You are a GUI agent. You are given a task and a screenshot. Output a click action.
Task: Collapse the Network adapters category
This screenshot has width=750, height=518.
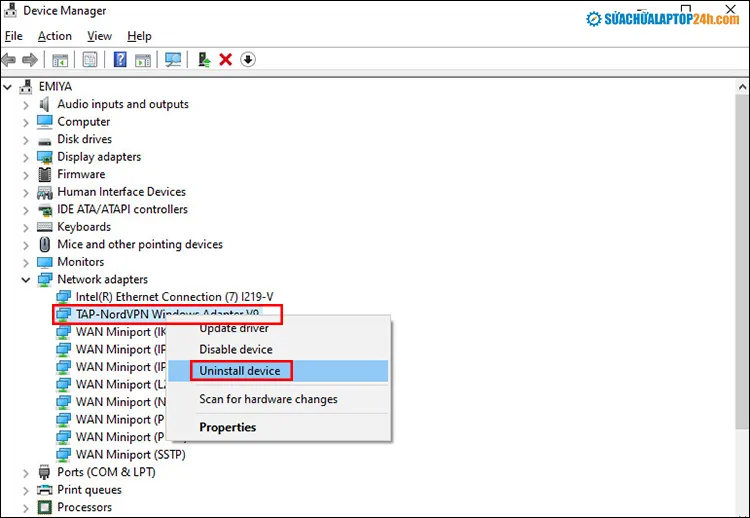click(x=27, y=280)
